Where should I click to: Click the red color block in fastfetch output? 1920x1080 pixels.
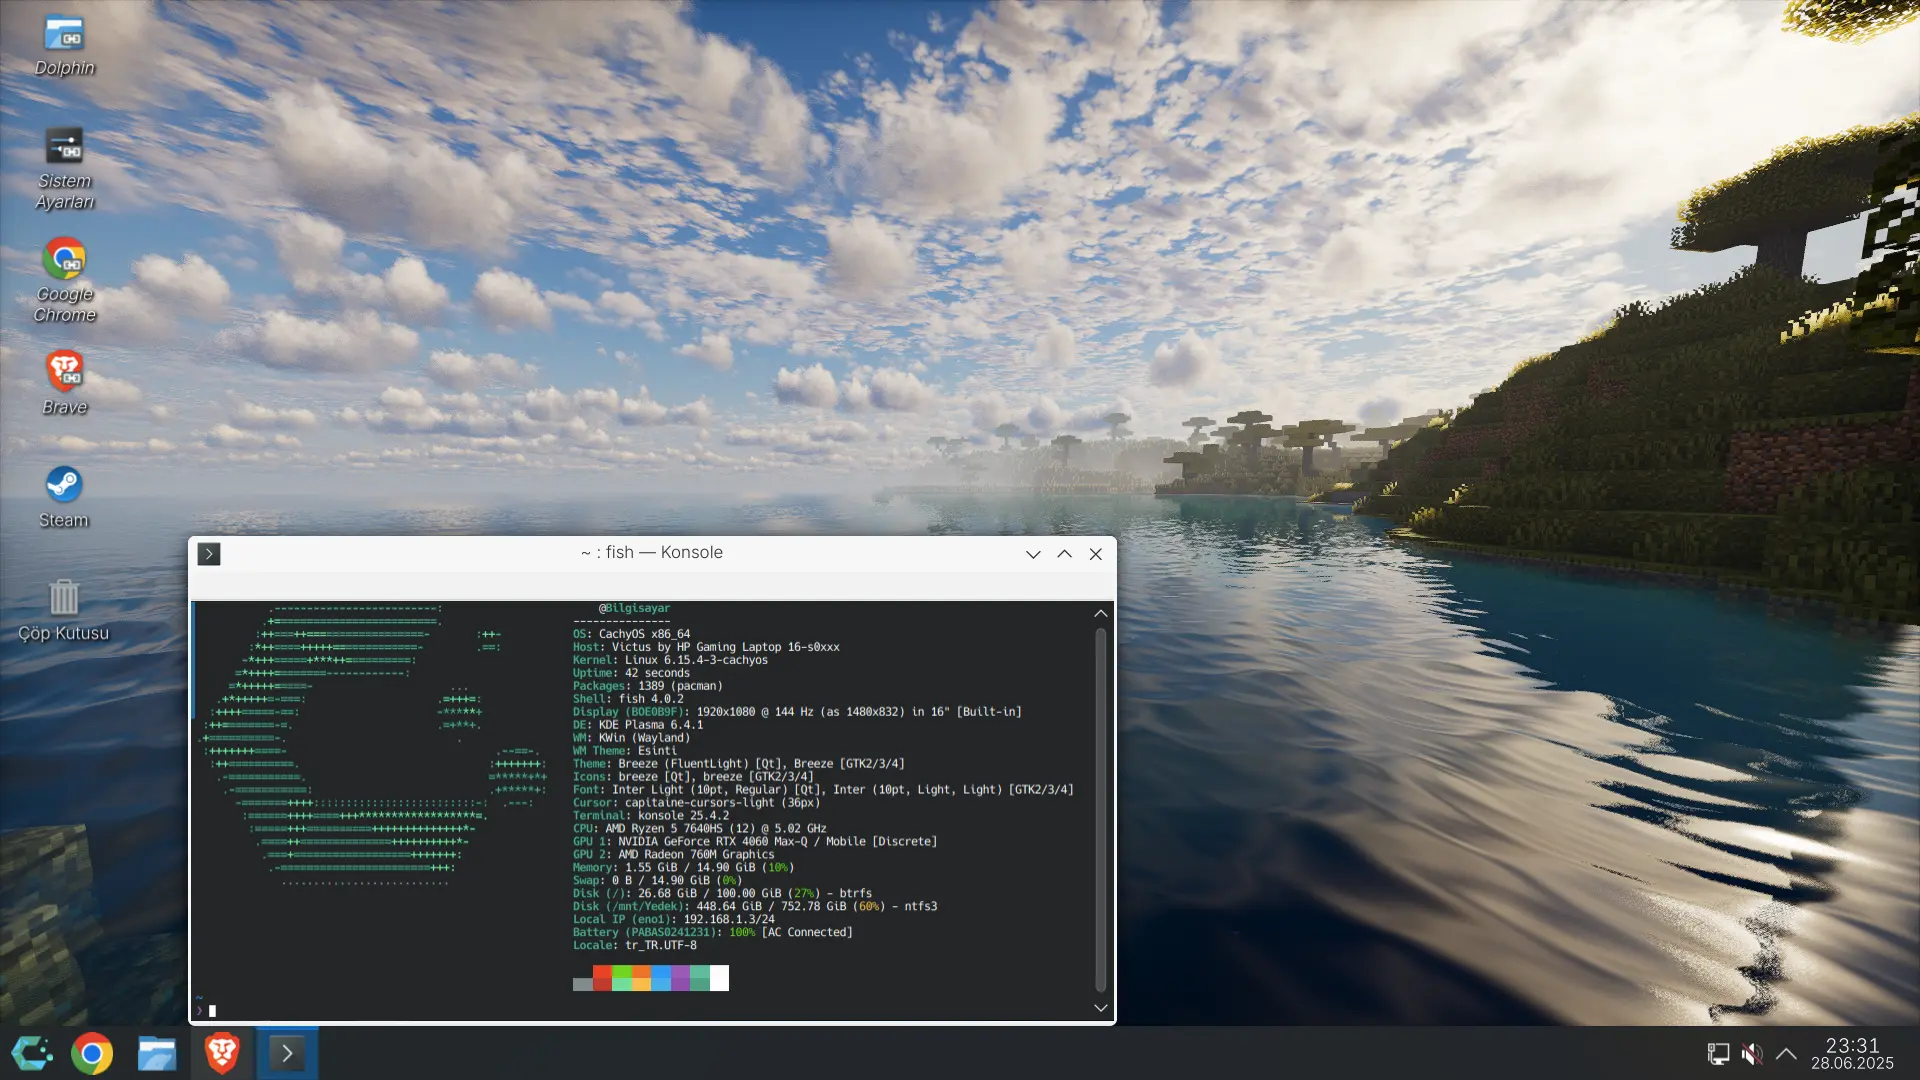tap(602, 978)
